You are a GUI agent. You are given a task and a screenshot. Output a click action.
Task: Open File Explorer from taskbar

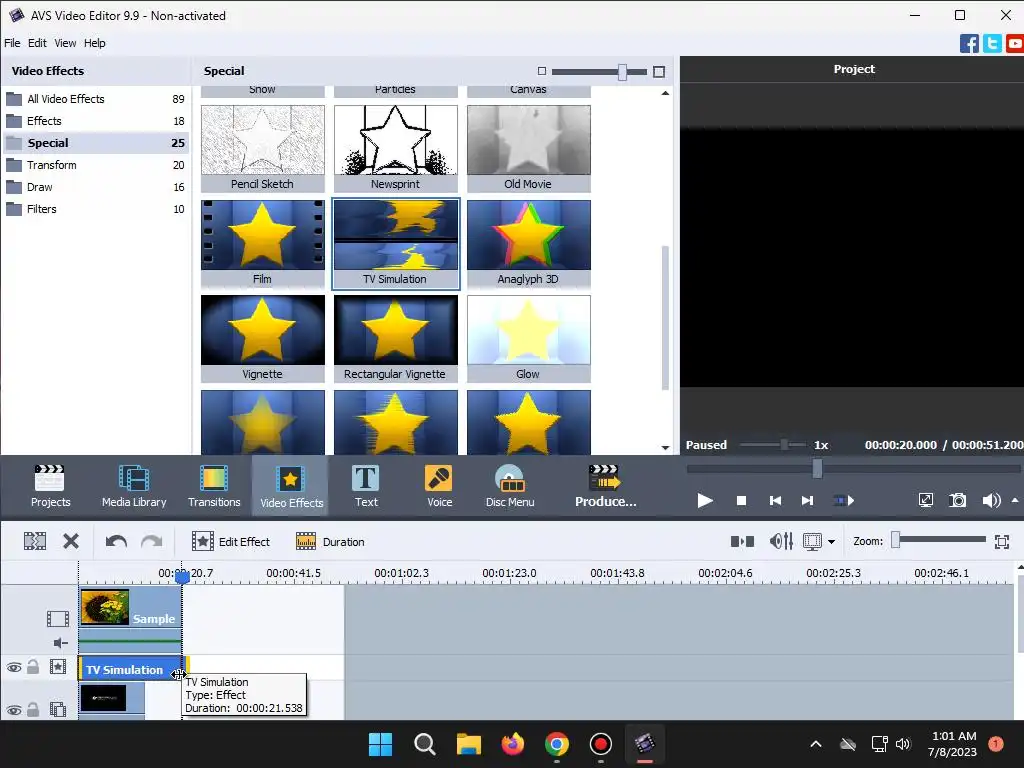(x=468, y=744)
